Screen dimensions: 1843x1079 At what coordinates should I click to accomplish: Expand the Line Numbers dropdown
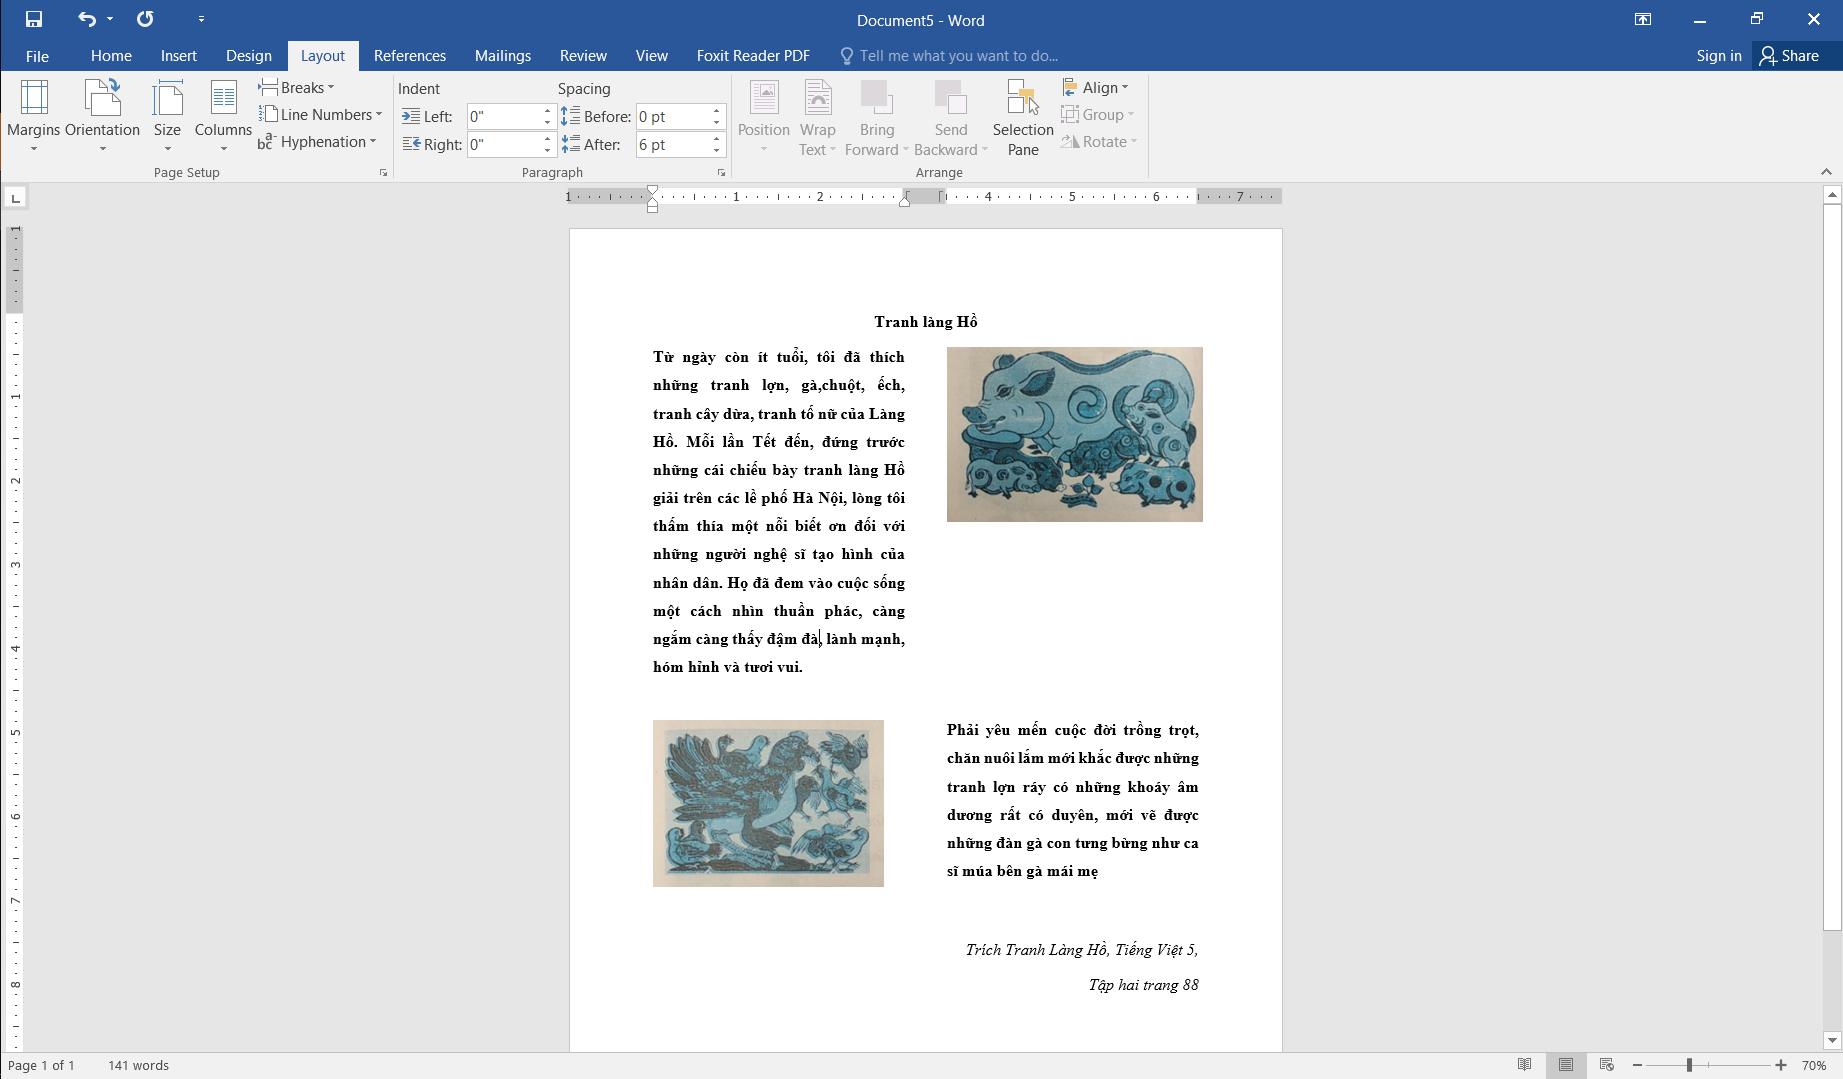coord(321,115)
